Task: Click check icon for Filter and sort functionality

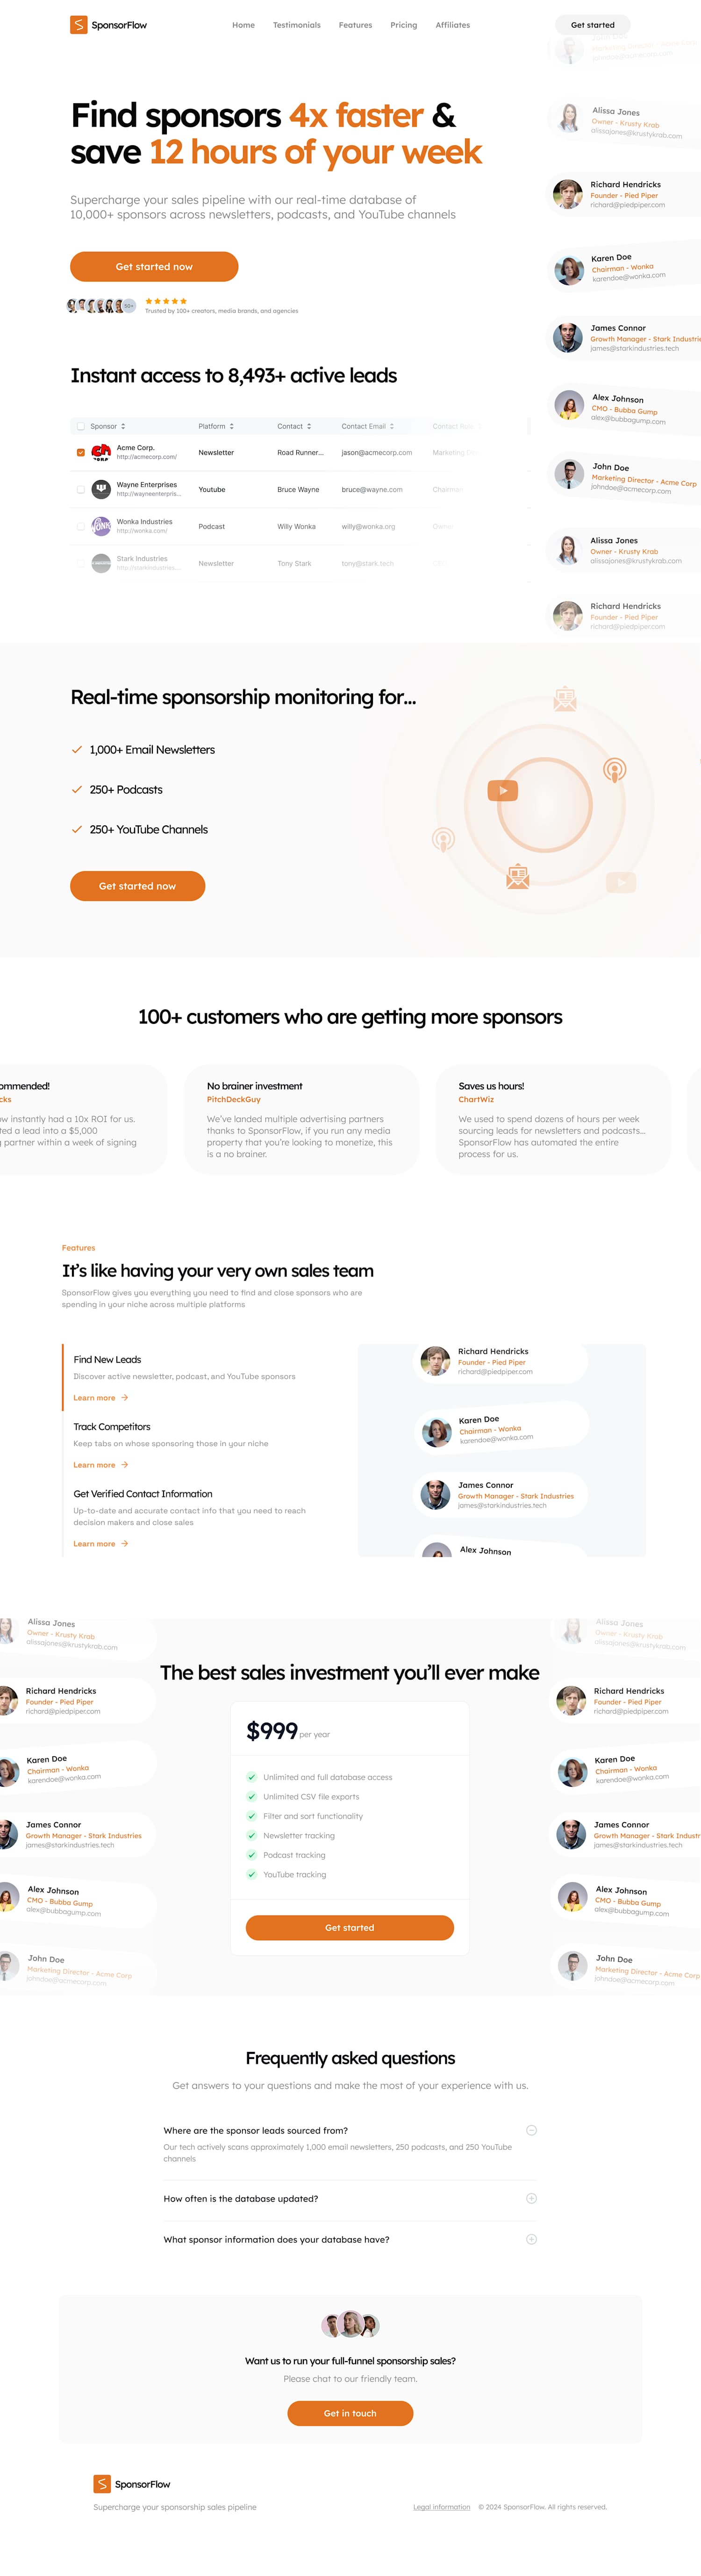Action: (251, 1816)
